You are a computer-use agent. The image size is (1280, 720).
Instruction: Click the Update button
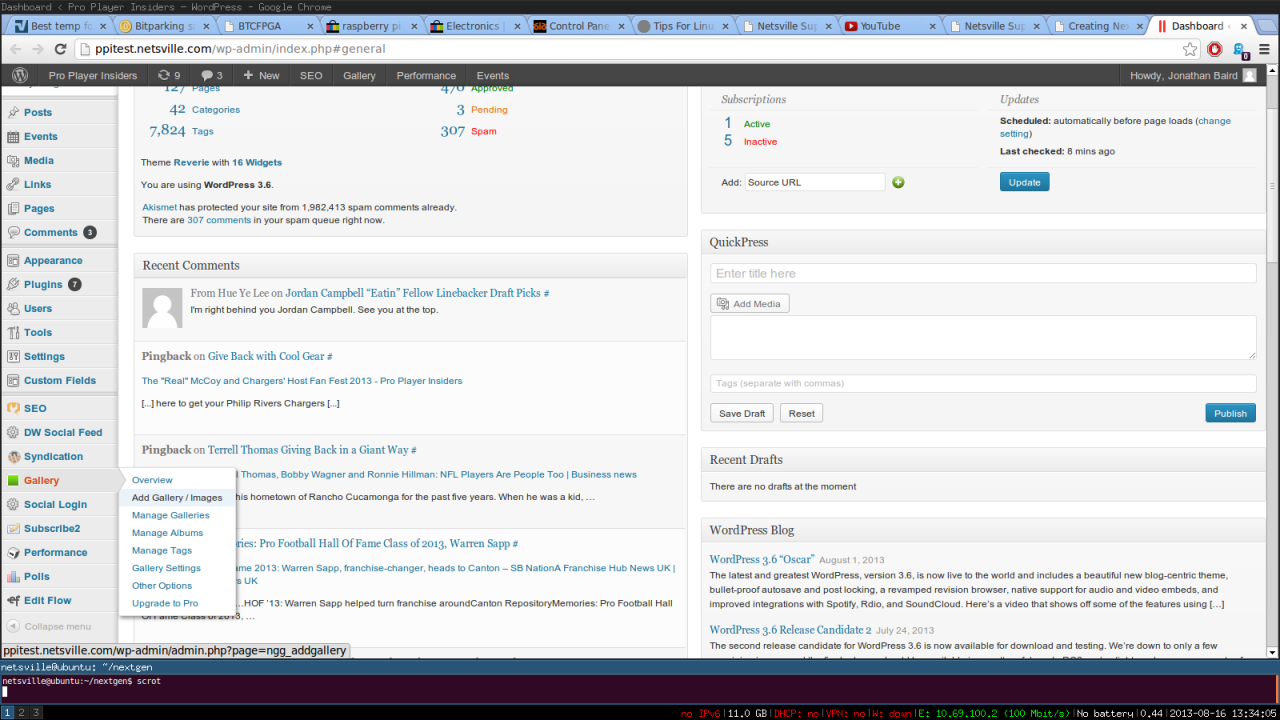coord(1024,182)
